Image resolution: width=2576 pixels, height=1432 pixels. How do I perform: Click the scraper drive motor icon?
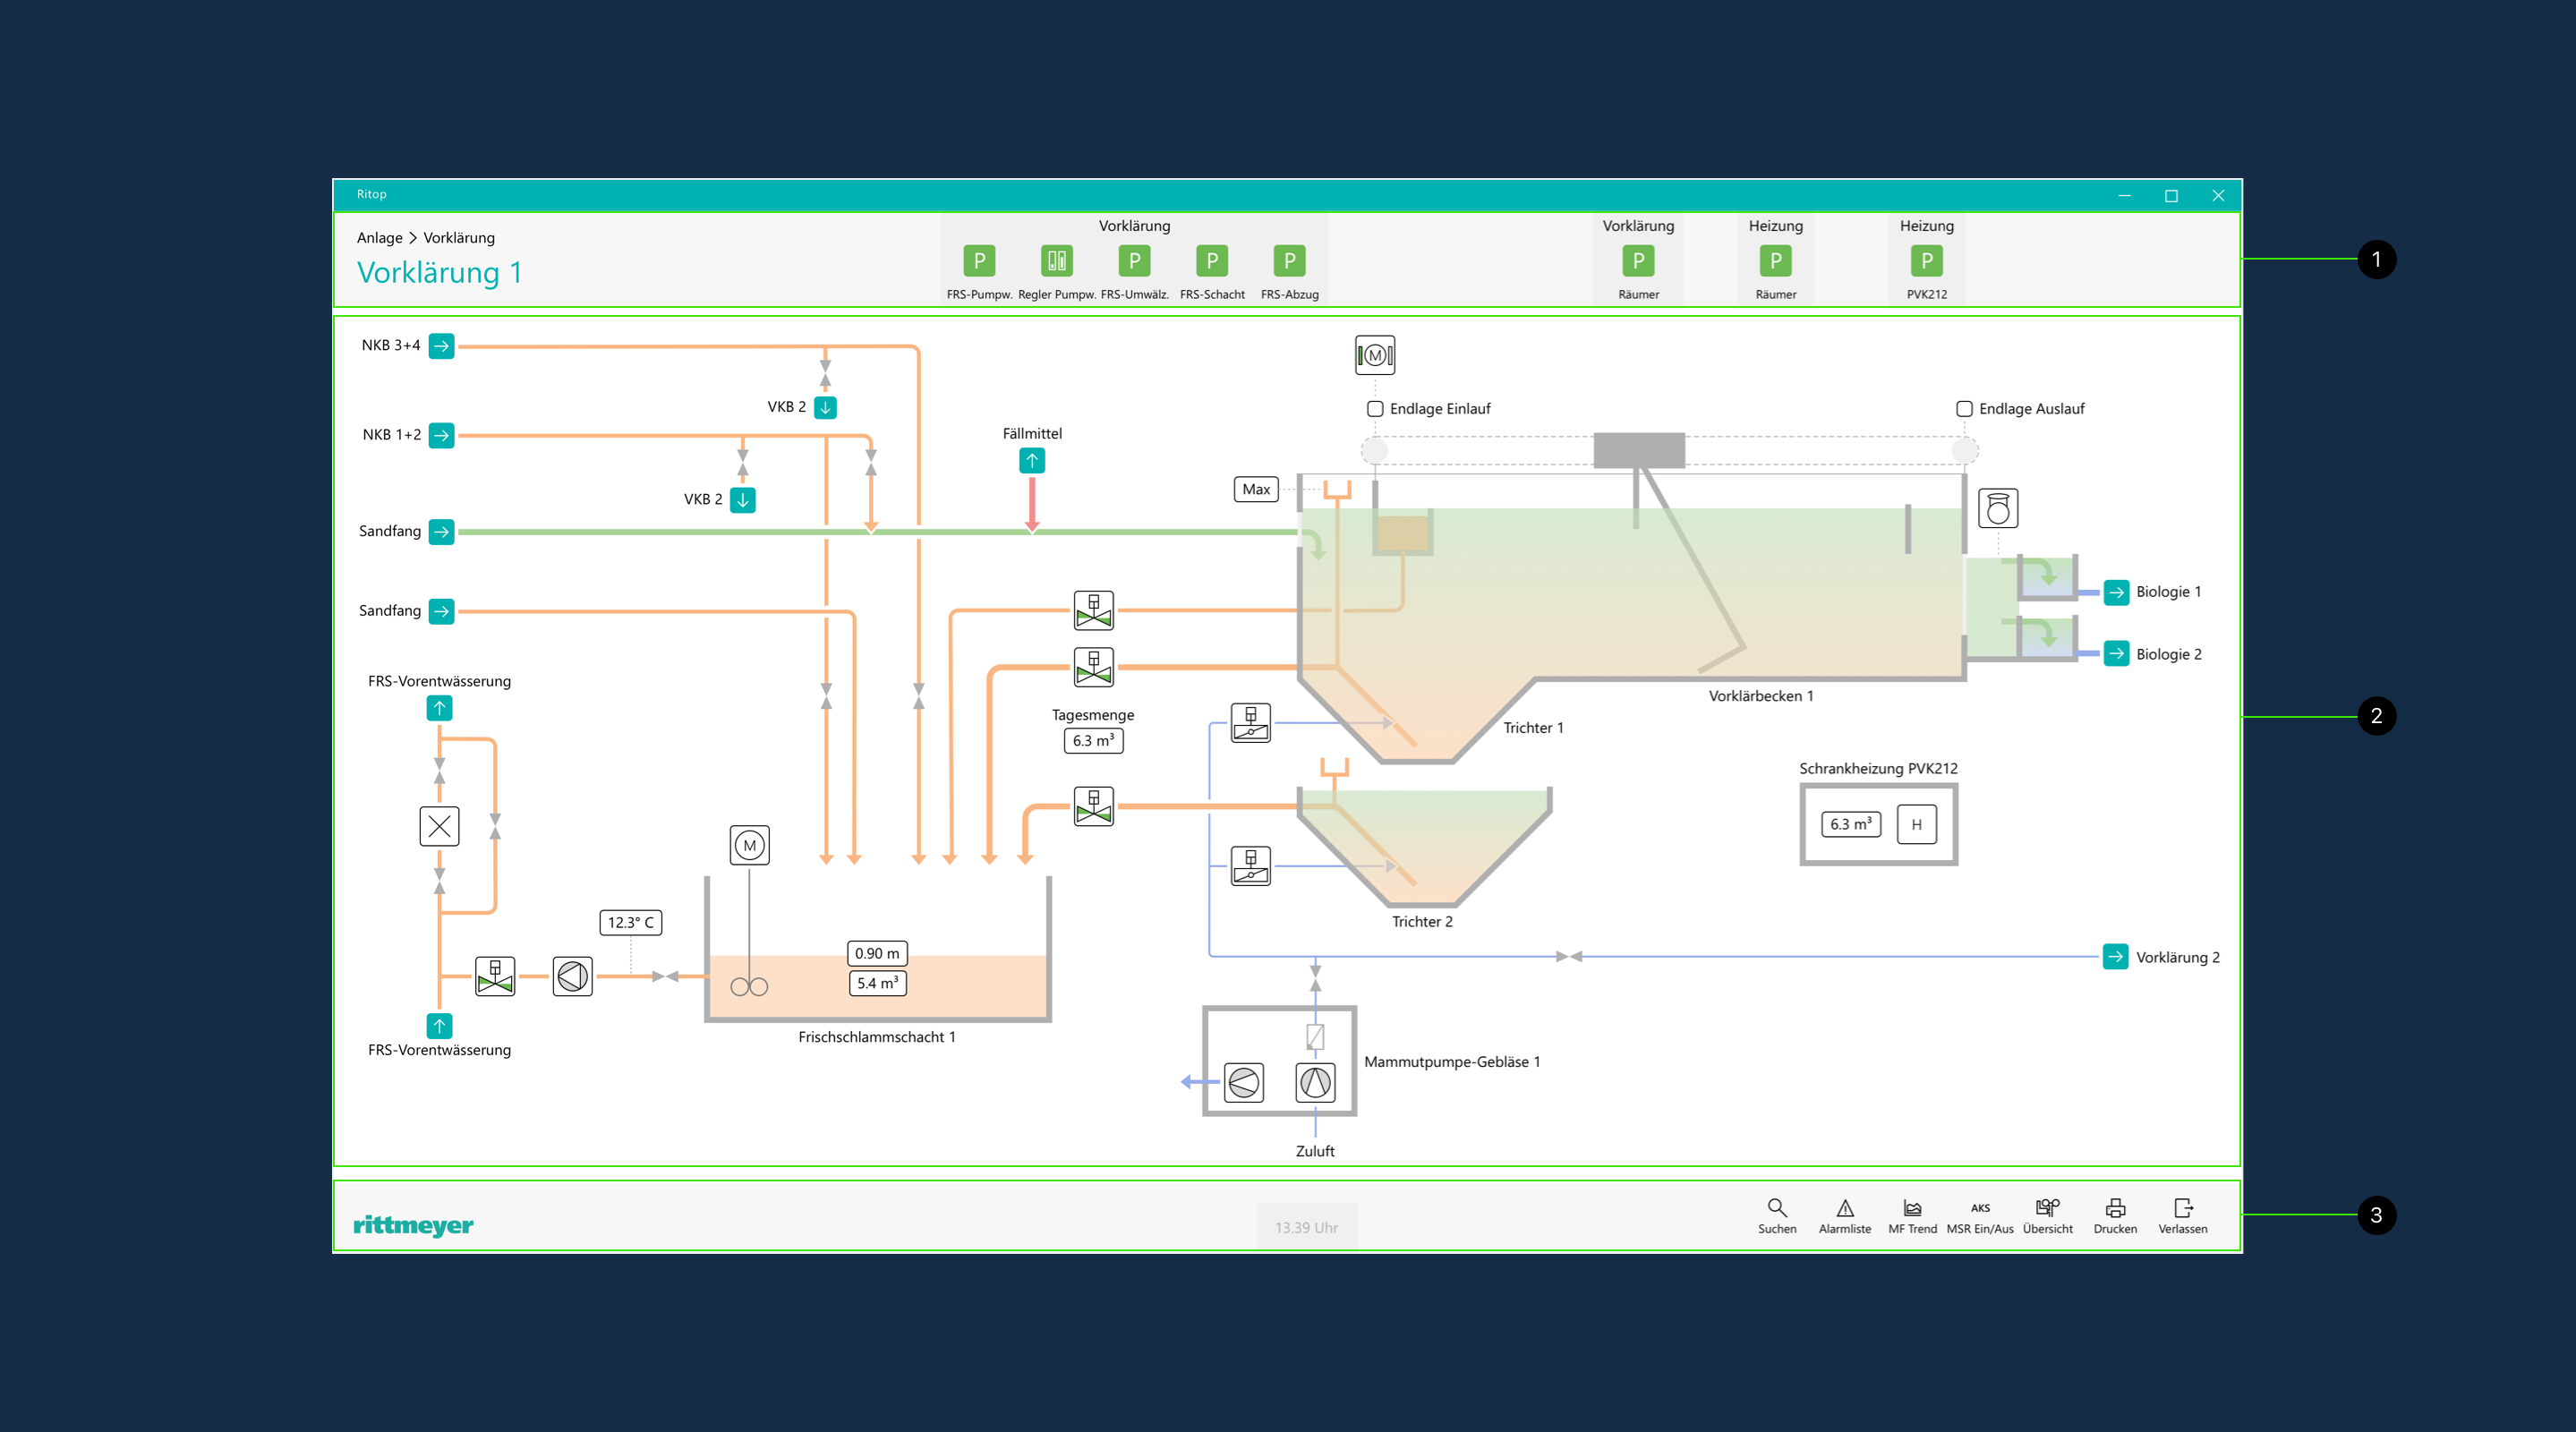coord(1375,355)
